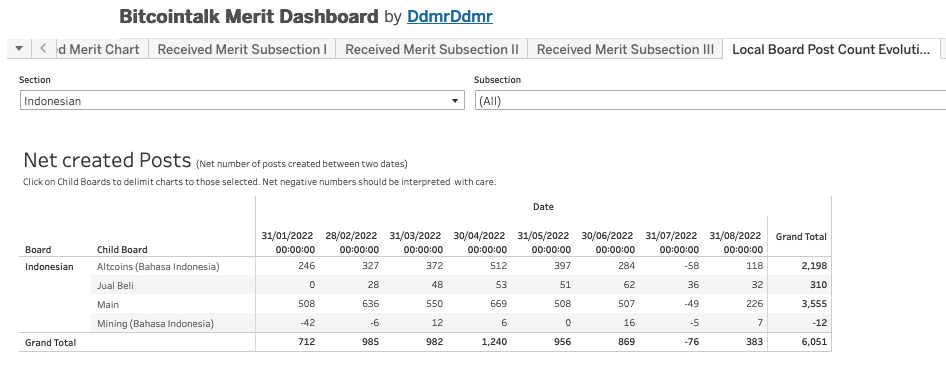Open the tab list dropdown arrow
Screen dimensions: 946x368
[19, 49]
